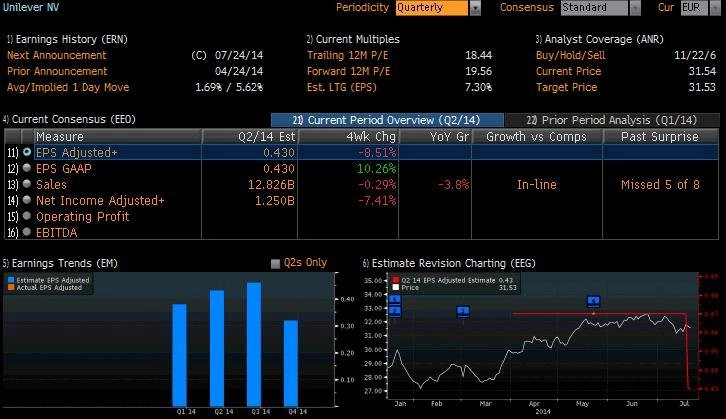Click the 07/24/14 announcement date

pyautogui.click(x=239, y=55)
